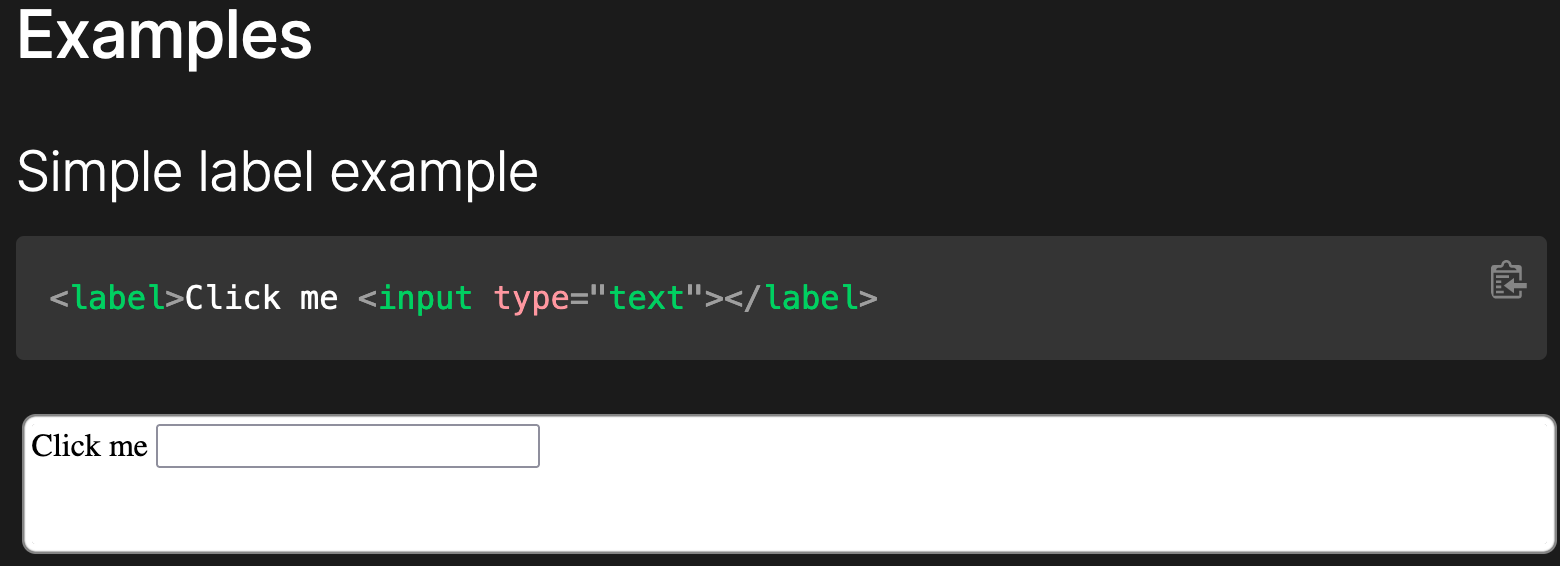Click blank area of the dark code block

click(1150, 300)
